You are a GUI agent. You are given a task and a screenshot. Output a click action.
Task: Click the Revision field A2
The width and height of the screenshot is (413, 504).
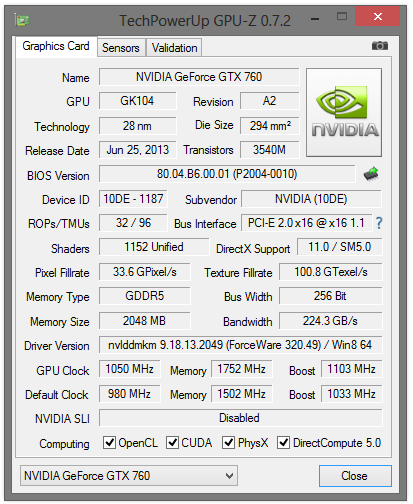click(x=269, y=101)
